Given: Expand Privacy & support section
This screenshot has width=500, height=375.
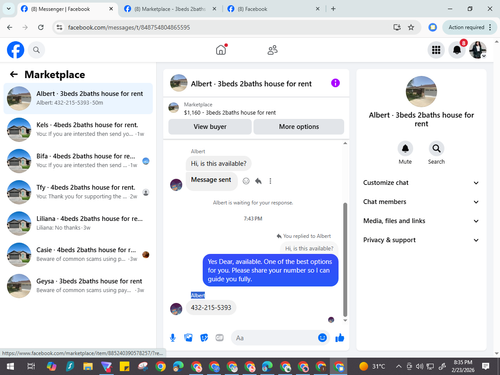Looking at the screenshot, I should [x=421, y=240].
